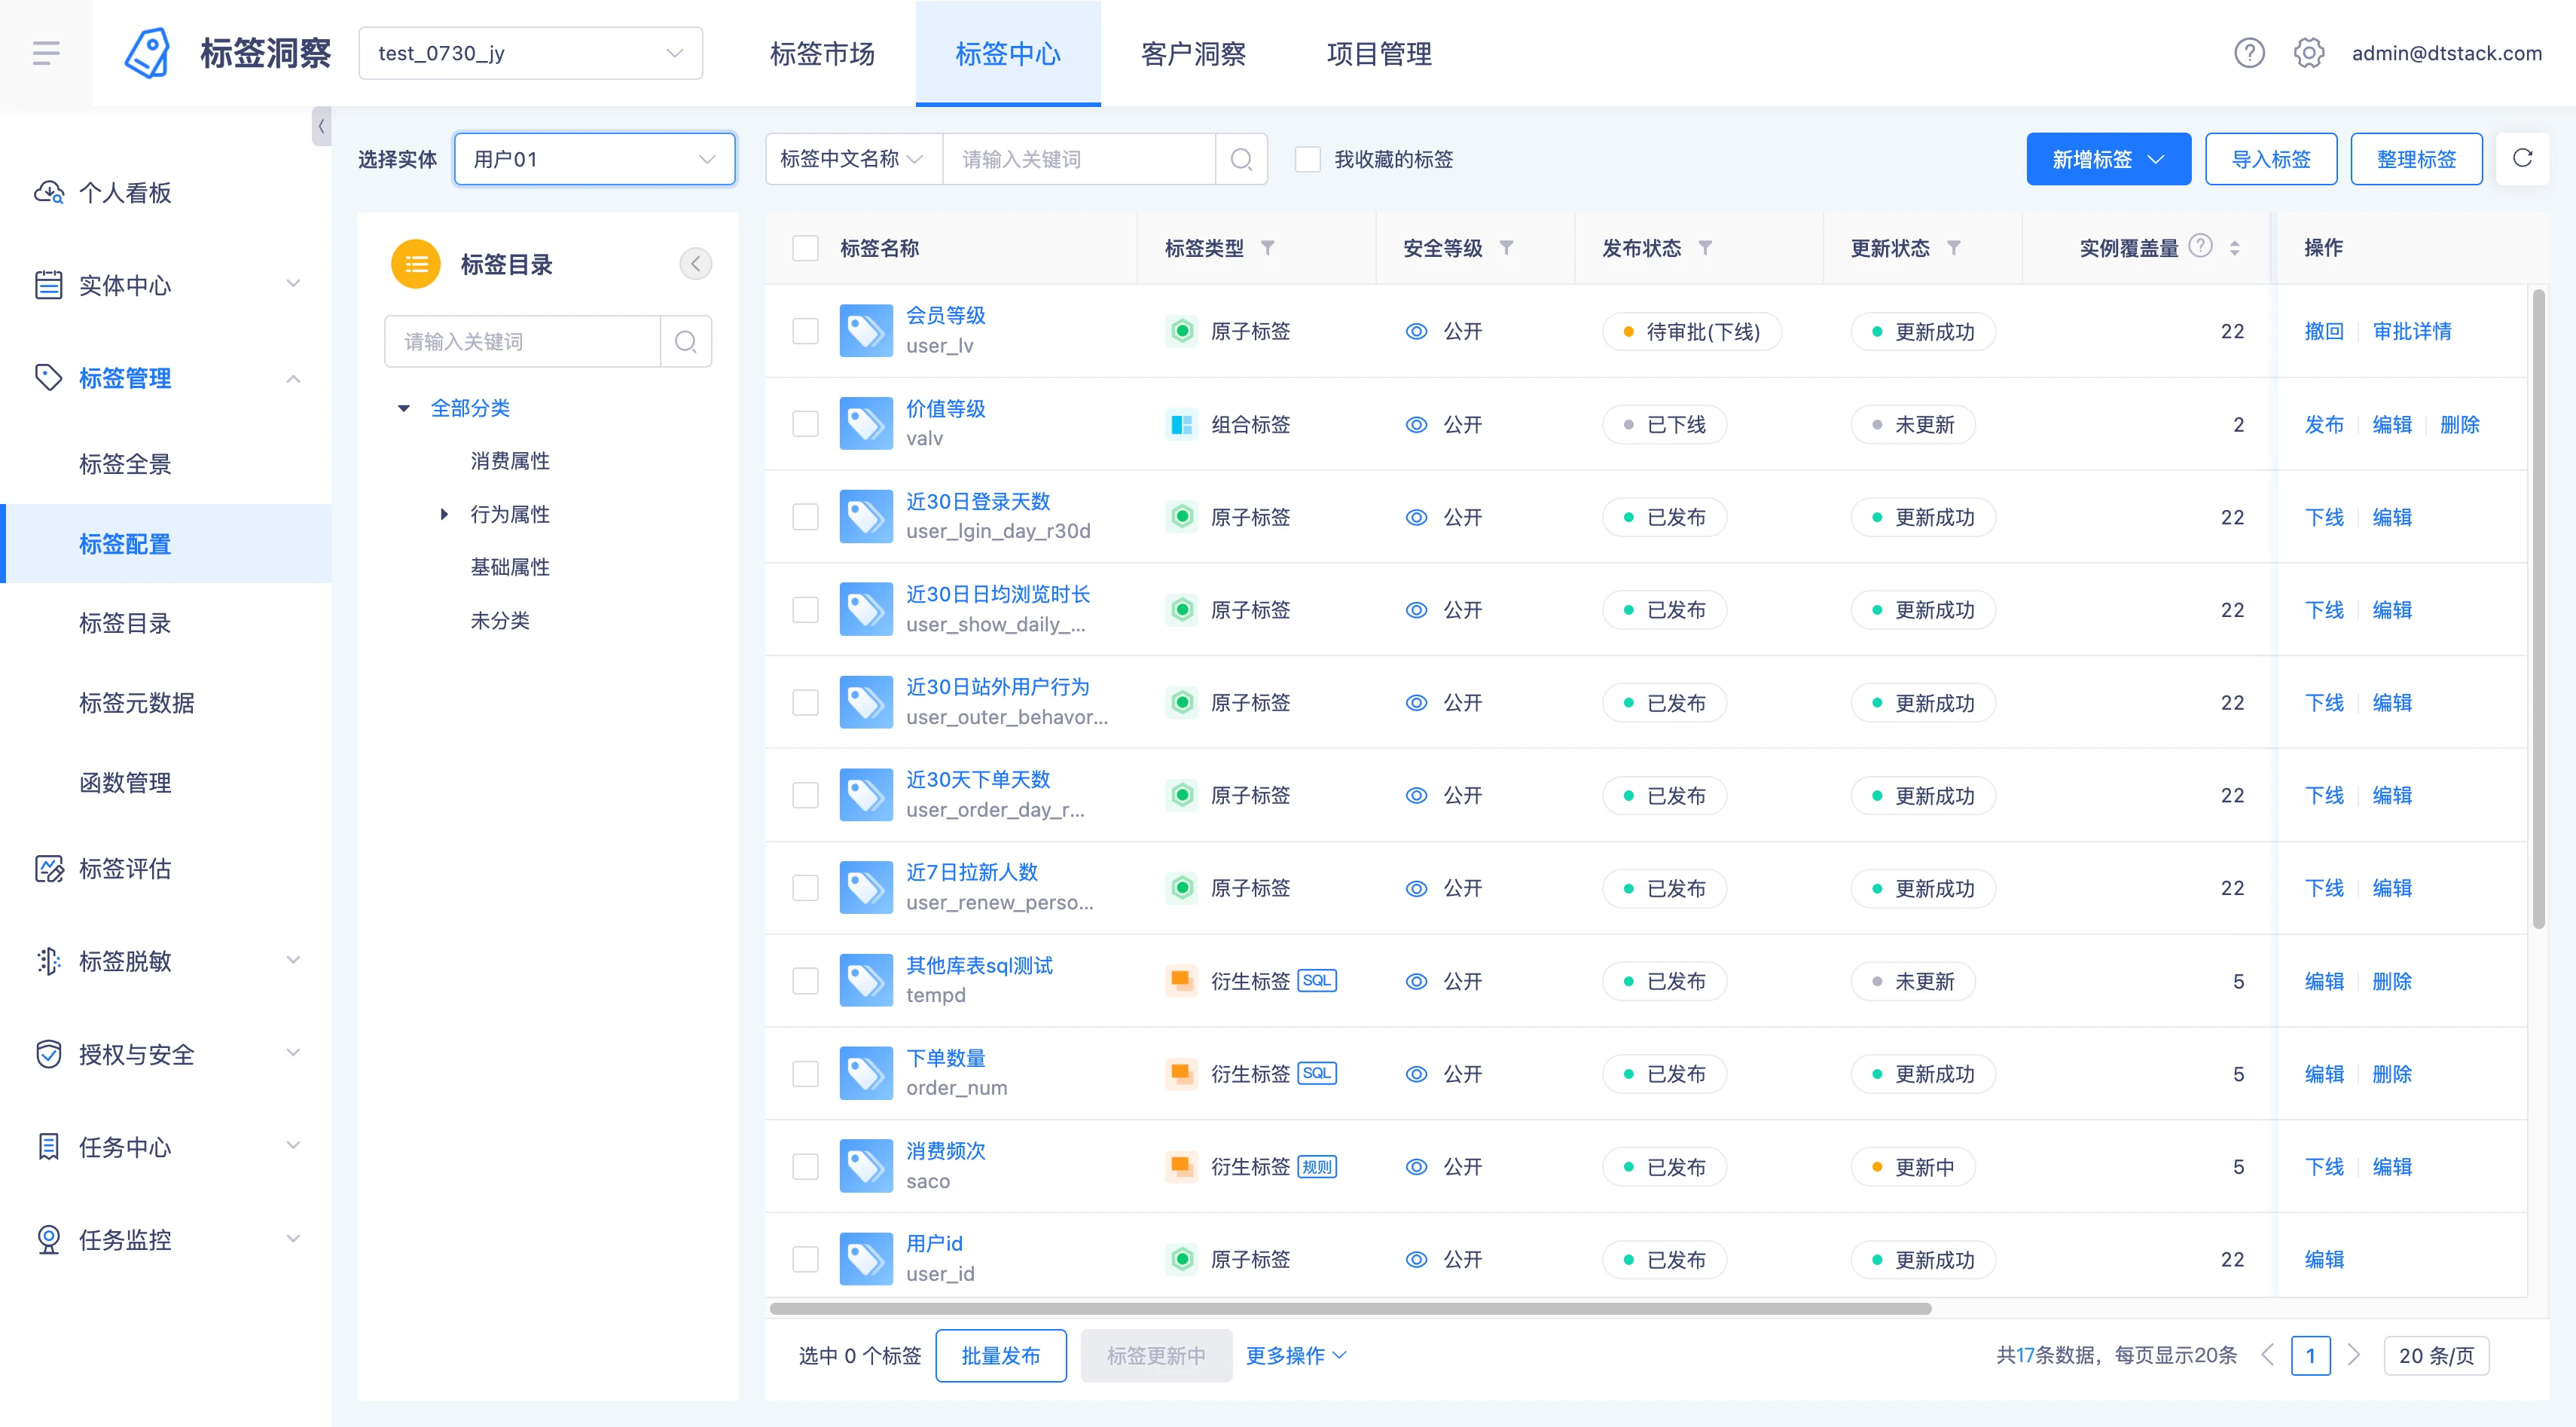The height and width of the screenshot is (1427, 2576).
Task: Toggle the select-all header checkbox
Action: click(805, 248)
